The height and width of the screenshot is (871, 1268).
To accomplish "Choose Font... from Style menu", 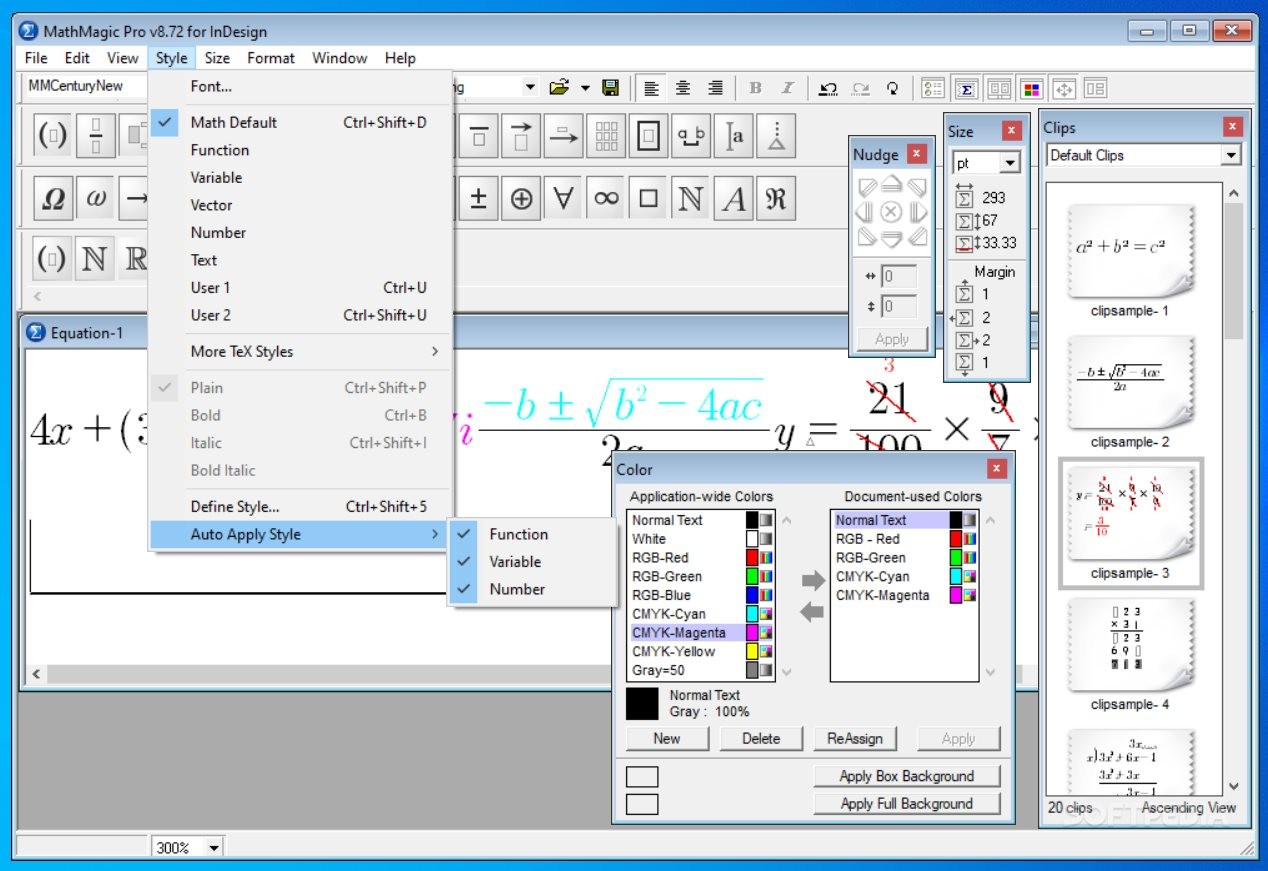I will pyautogui.click(x=301, y=86).
